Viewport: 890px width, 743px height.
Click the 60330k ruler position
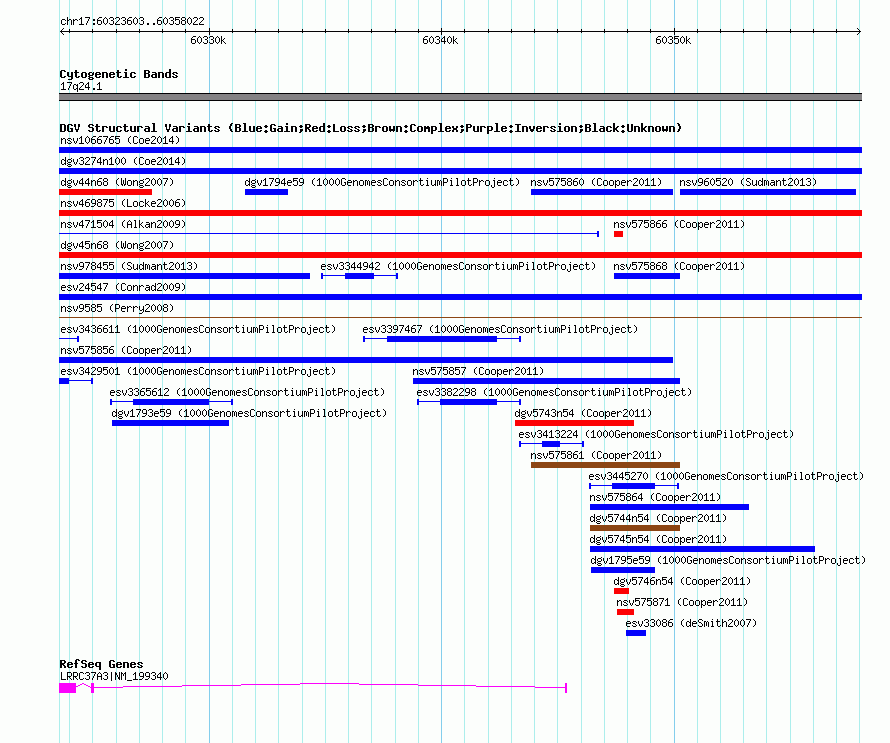(x=208, y=40)
